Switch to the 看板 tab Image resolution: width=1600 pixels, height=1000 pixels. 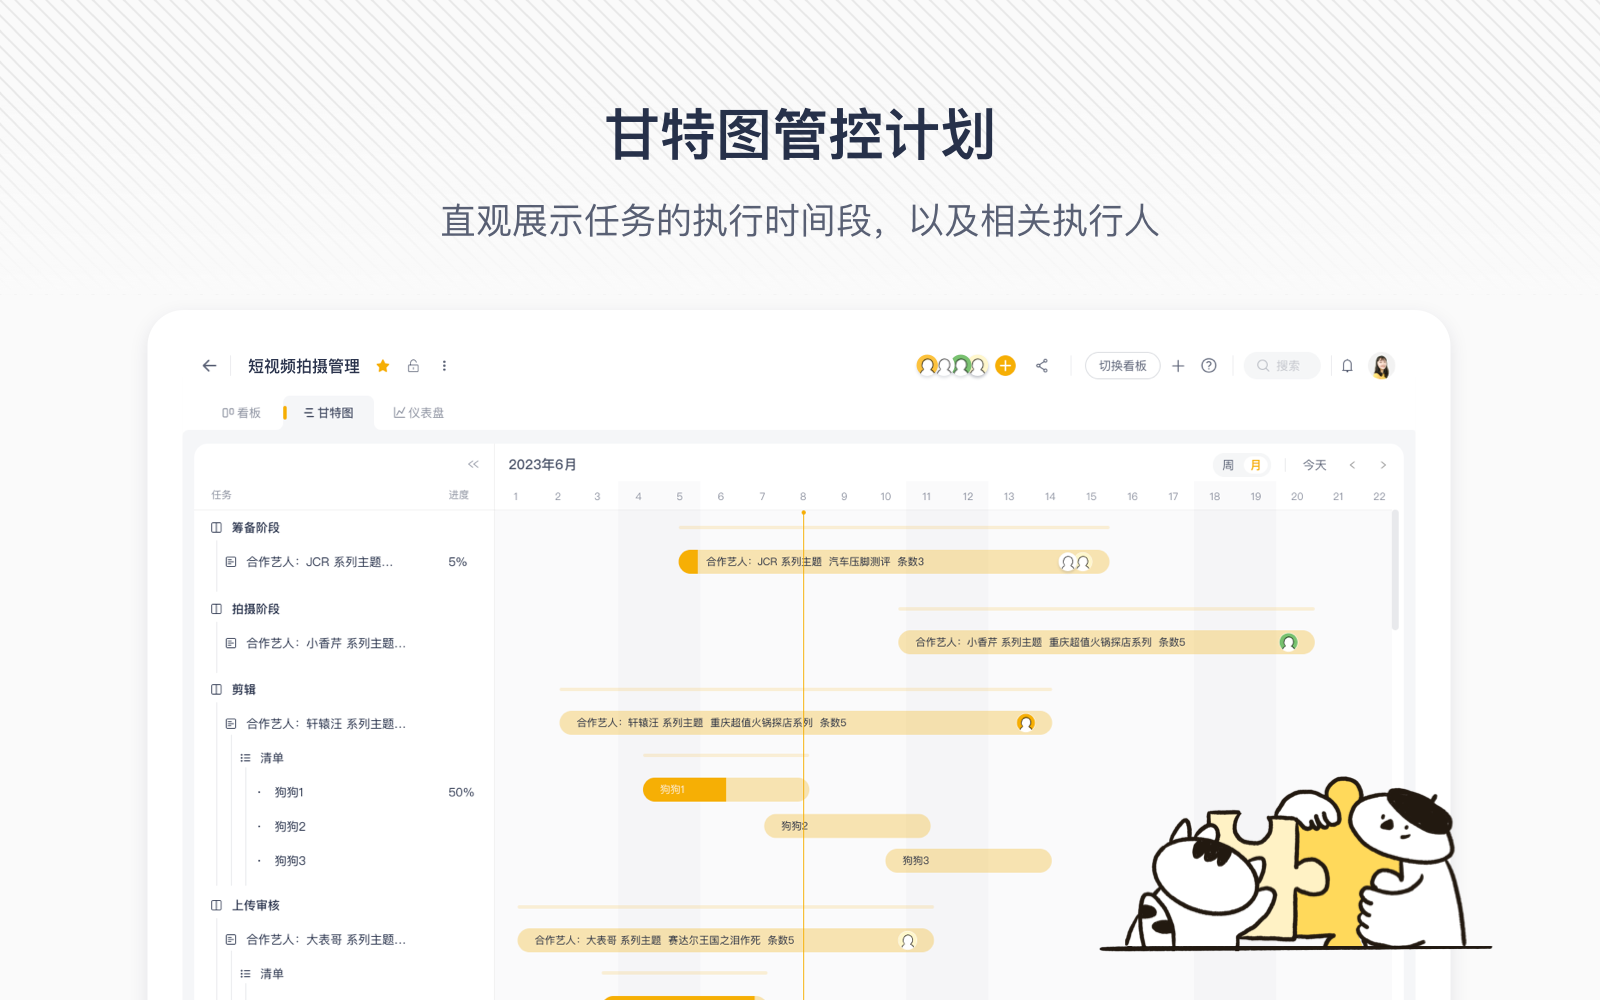click(242, 413)
